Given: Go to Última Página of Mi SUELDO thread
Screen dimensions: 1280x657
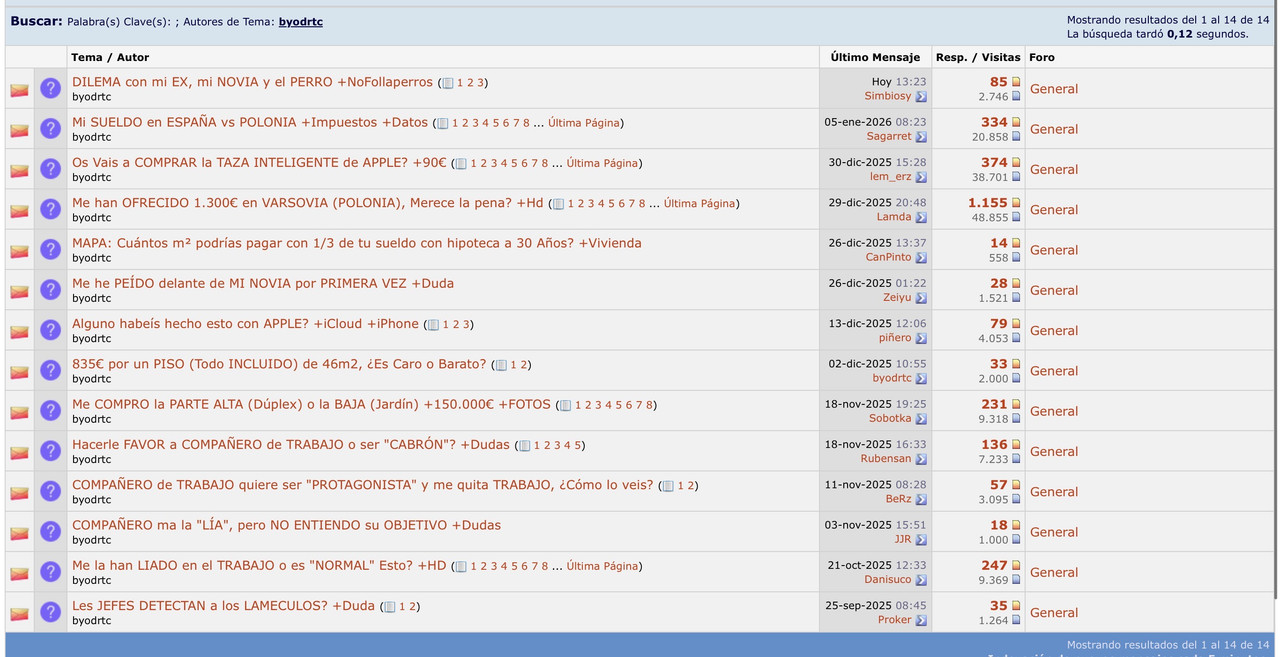Looking at the screenshot, I should coord(583,123).
